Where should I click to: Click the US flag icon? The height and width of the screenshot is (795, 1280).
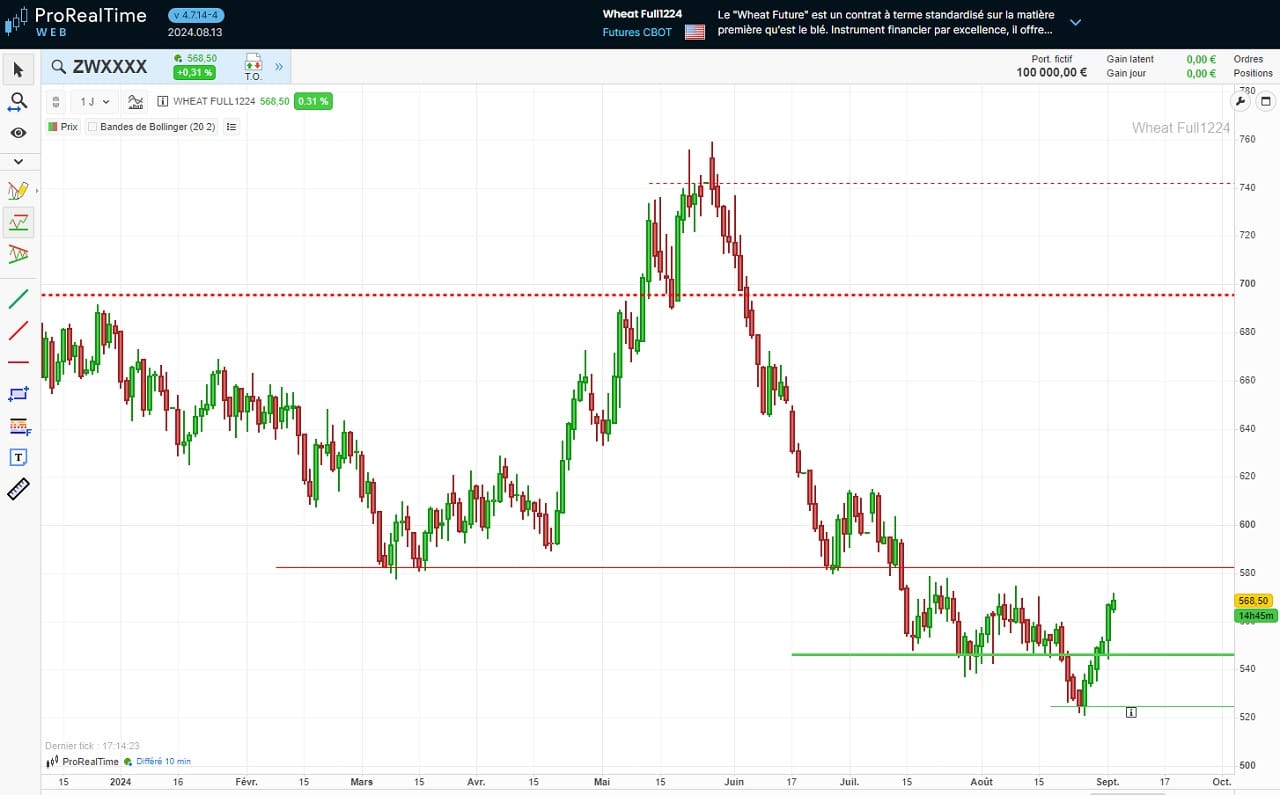[x=695, y=32]
